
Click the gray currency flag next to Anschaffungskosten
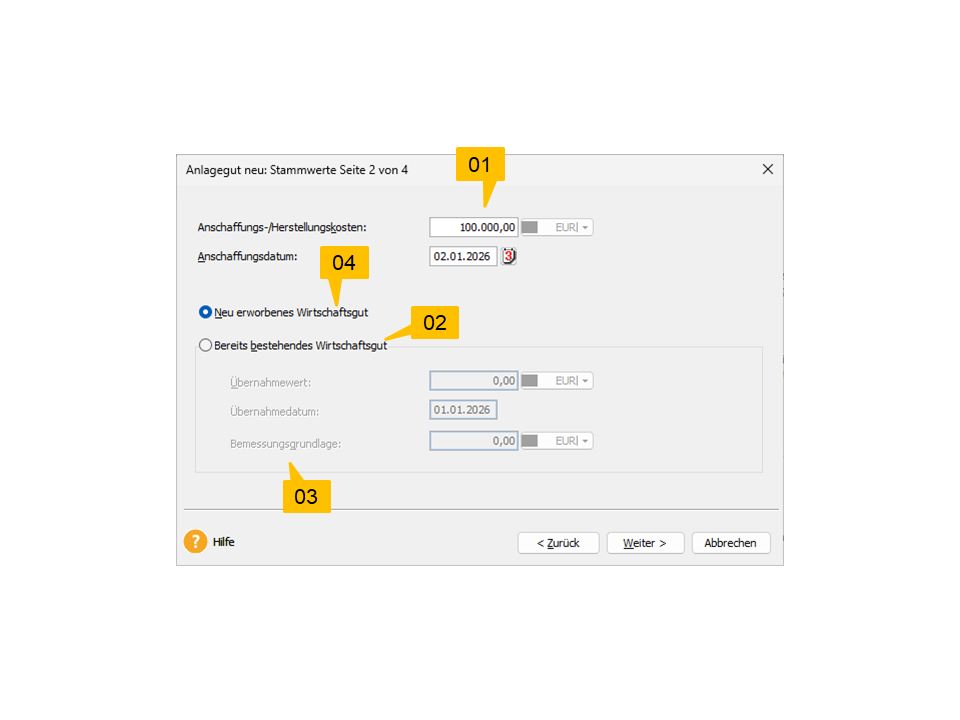click(530, 227)
